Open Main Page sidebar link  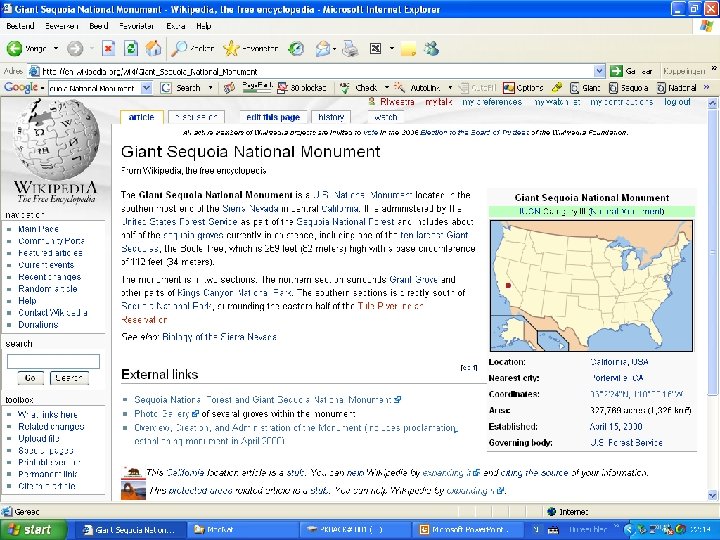coord(38,229)
